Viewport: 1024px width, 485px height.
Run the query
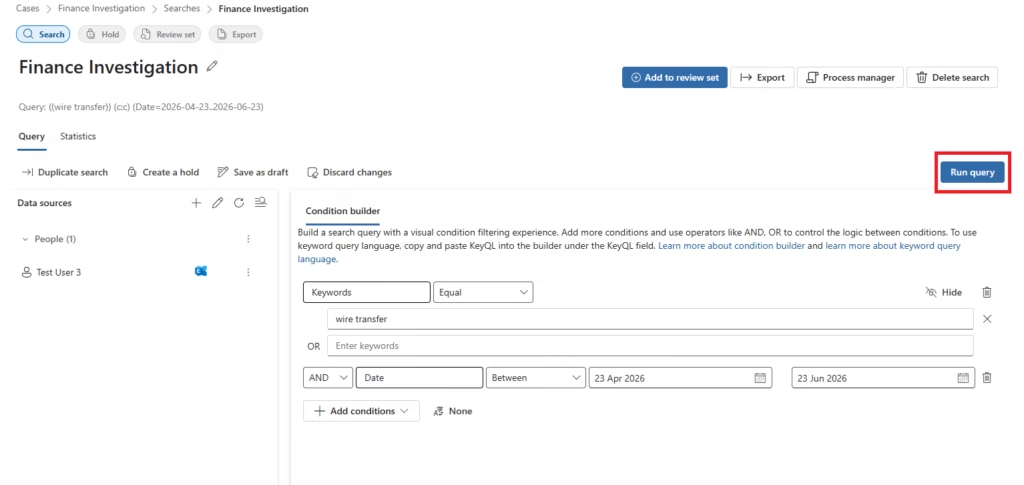972,172
